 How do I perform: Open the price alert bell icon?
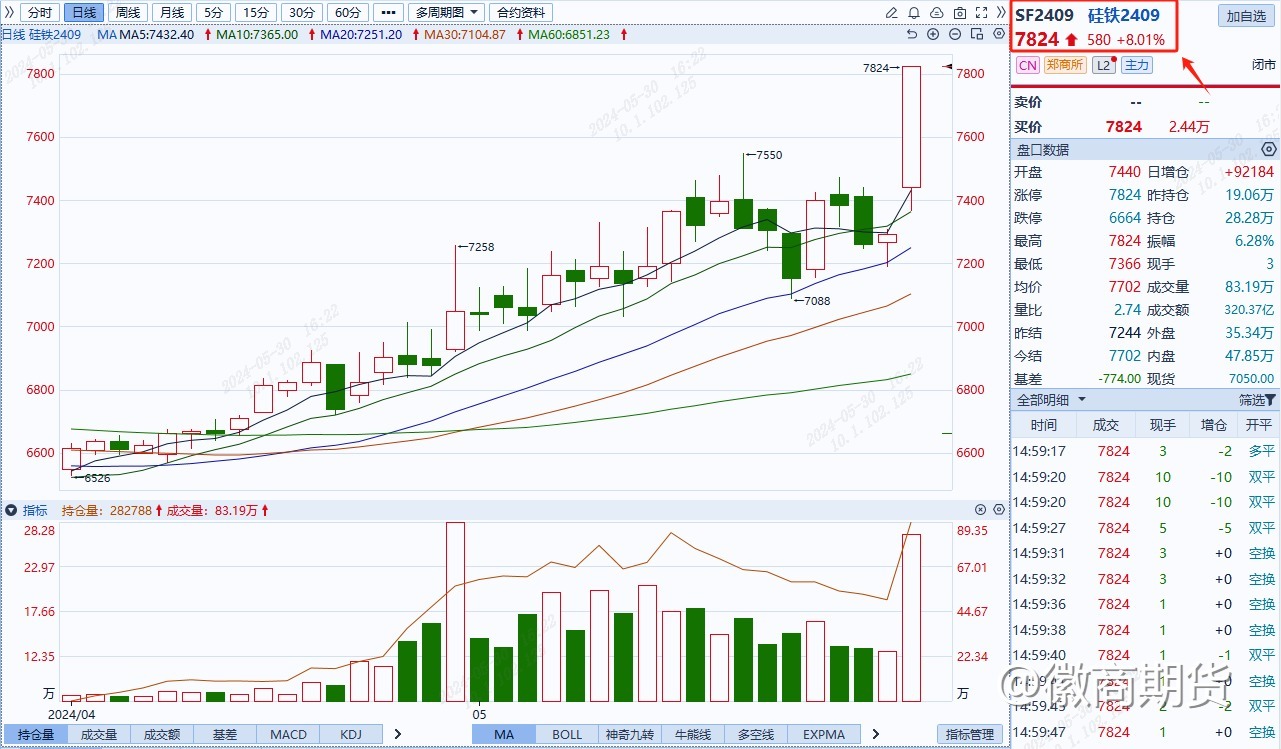click(x=916, y=13)
